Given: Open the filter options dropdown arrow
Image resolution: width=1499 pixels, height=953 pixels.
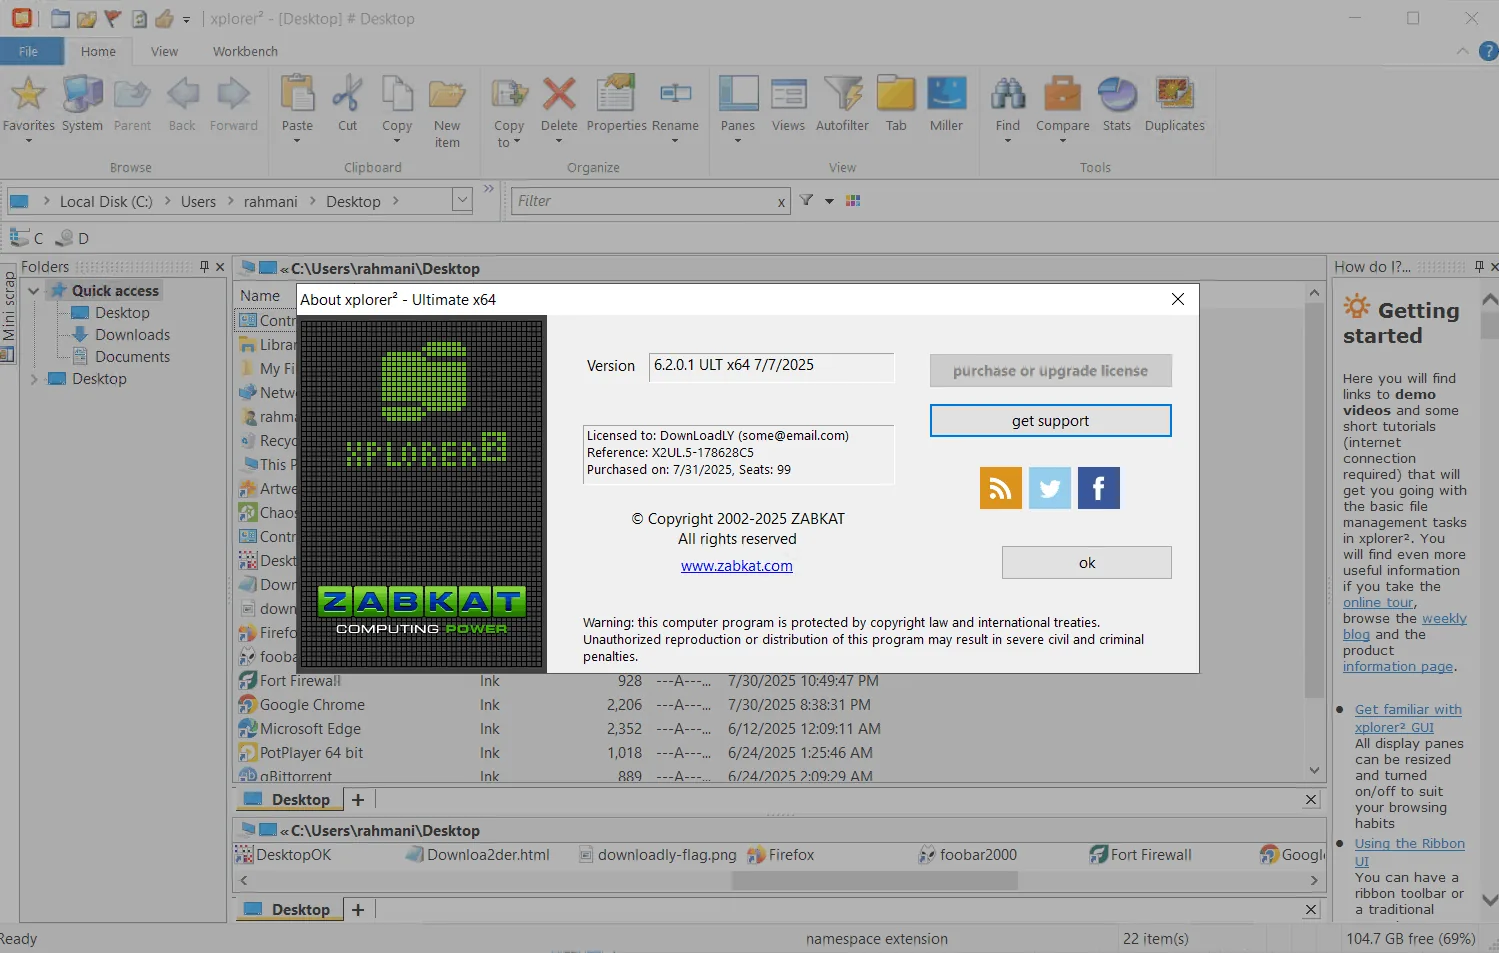Looking at the screenshot, I should coord(829,201).
